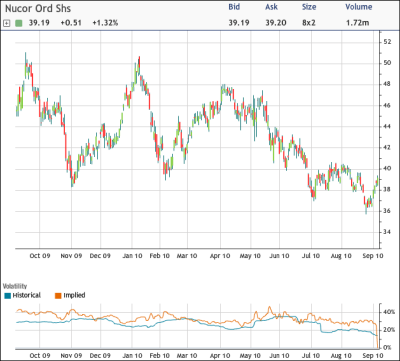The image size is (400, 361).
Task: Click Jun 10 on the price chart axis
Action: [x=279, y=256]
